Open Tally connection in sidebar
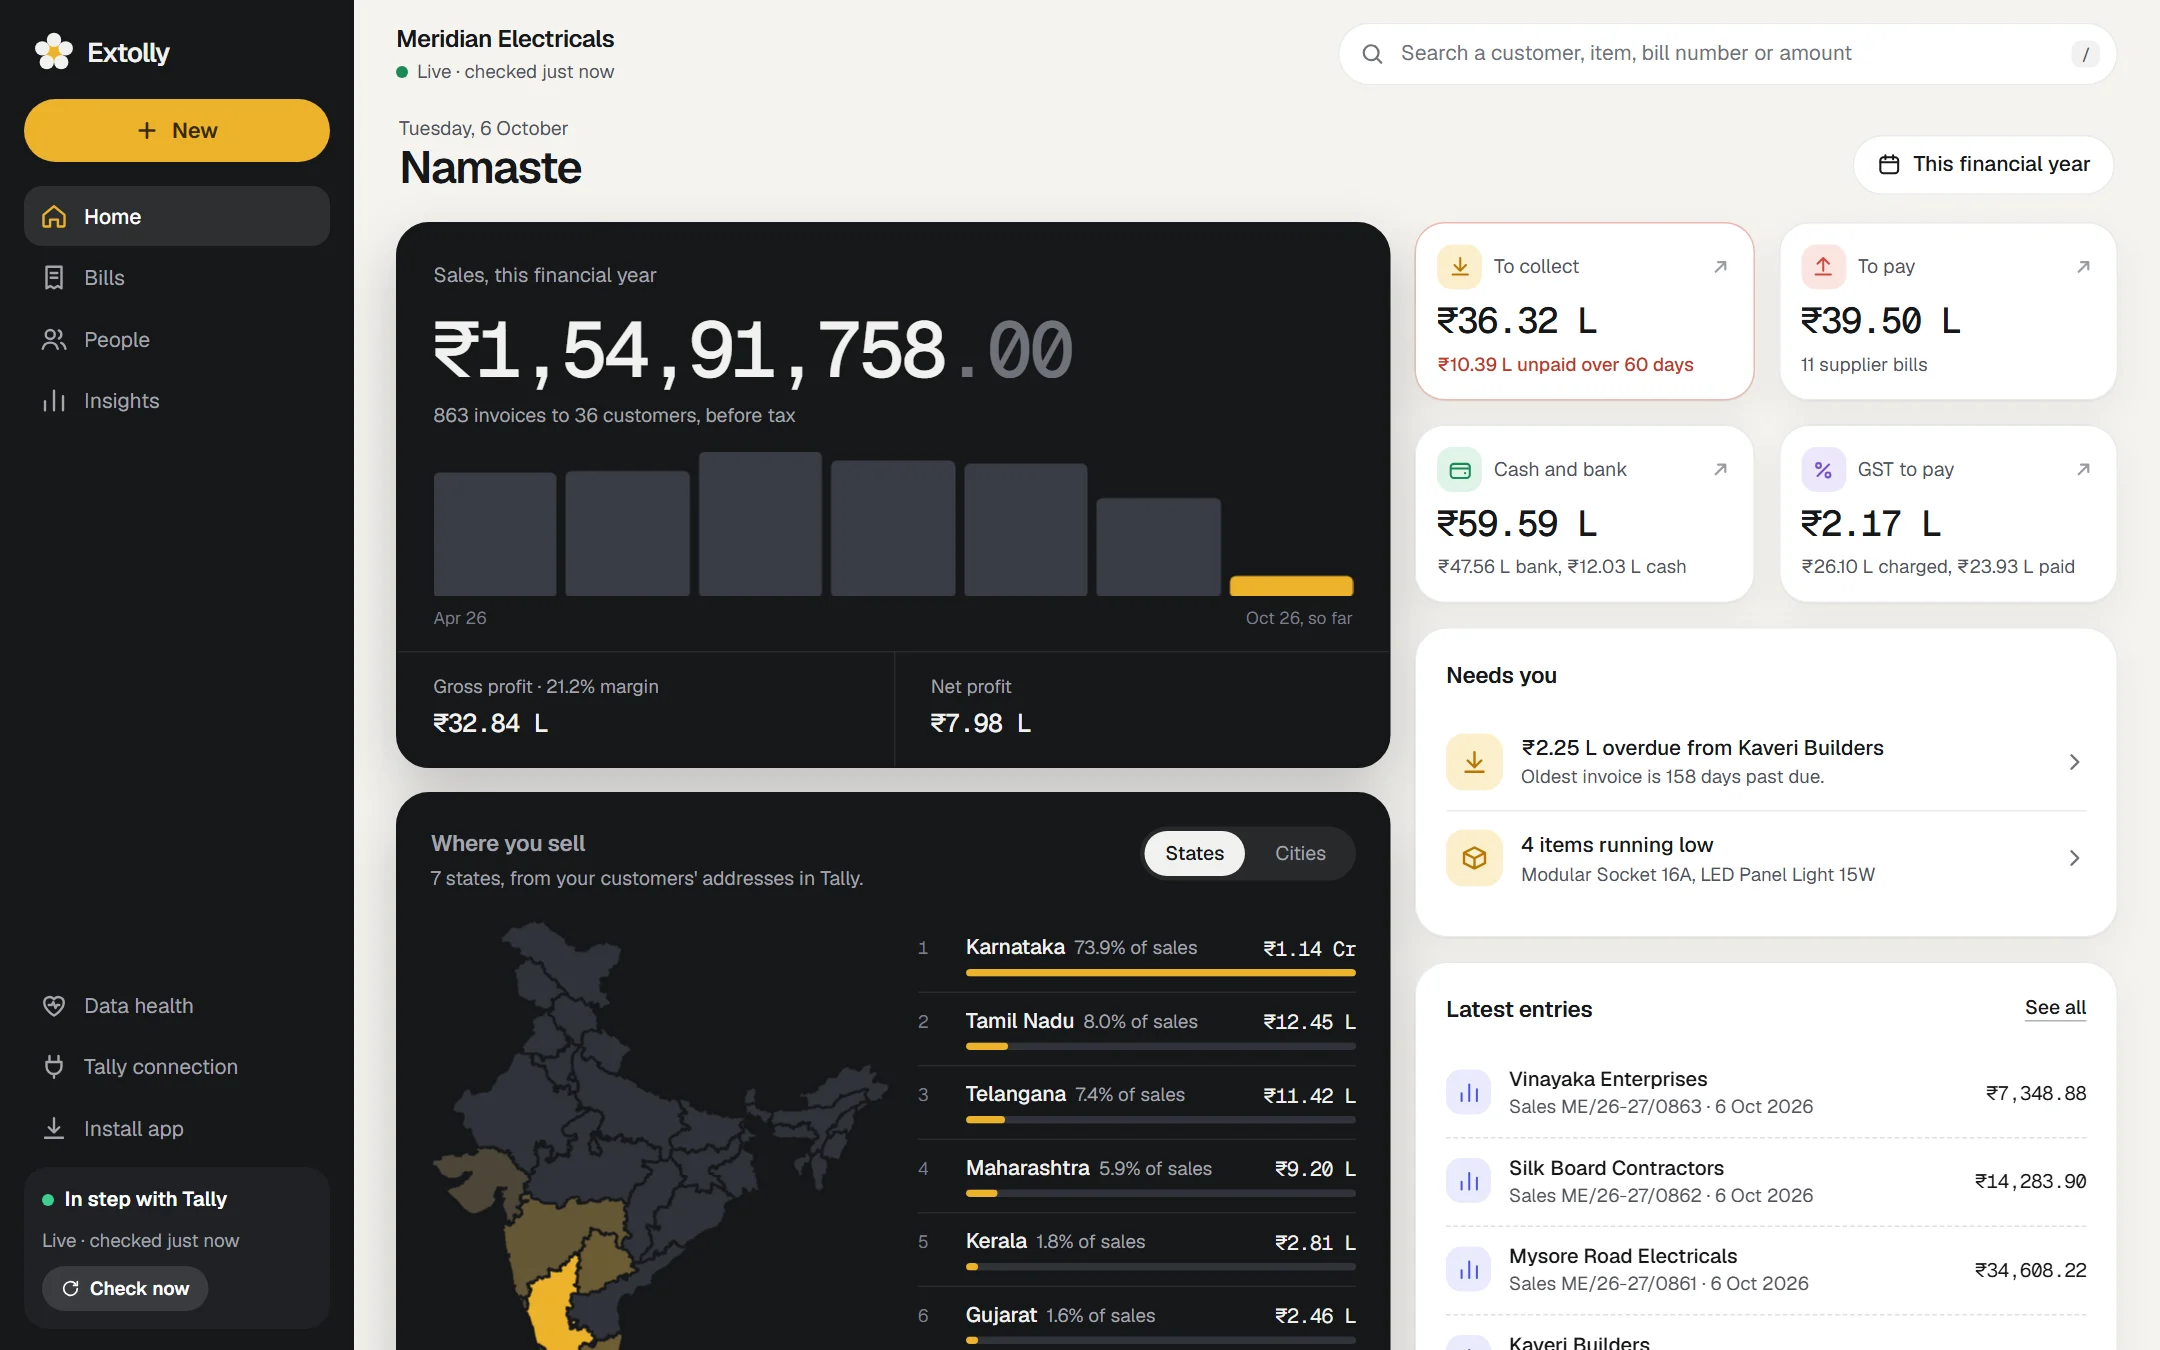 tap(177, 1067)
